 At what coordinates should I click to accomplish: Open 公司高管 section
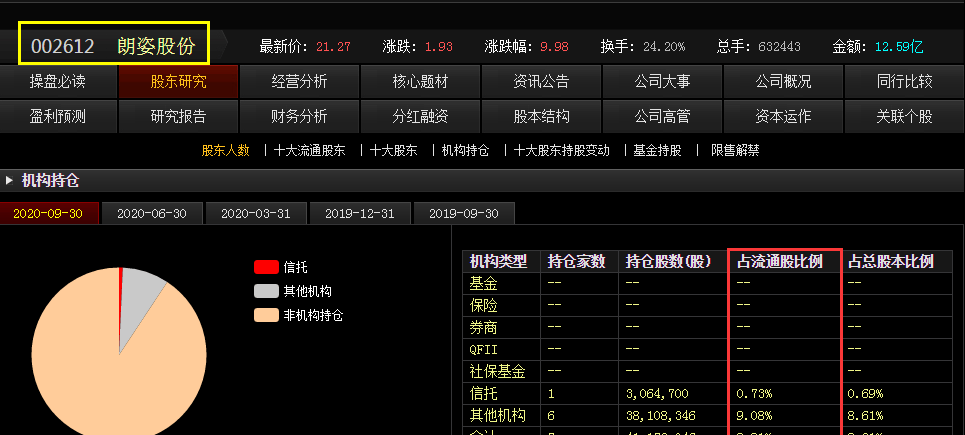point(662,116)
